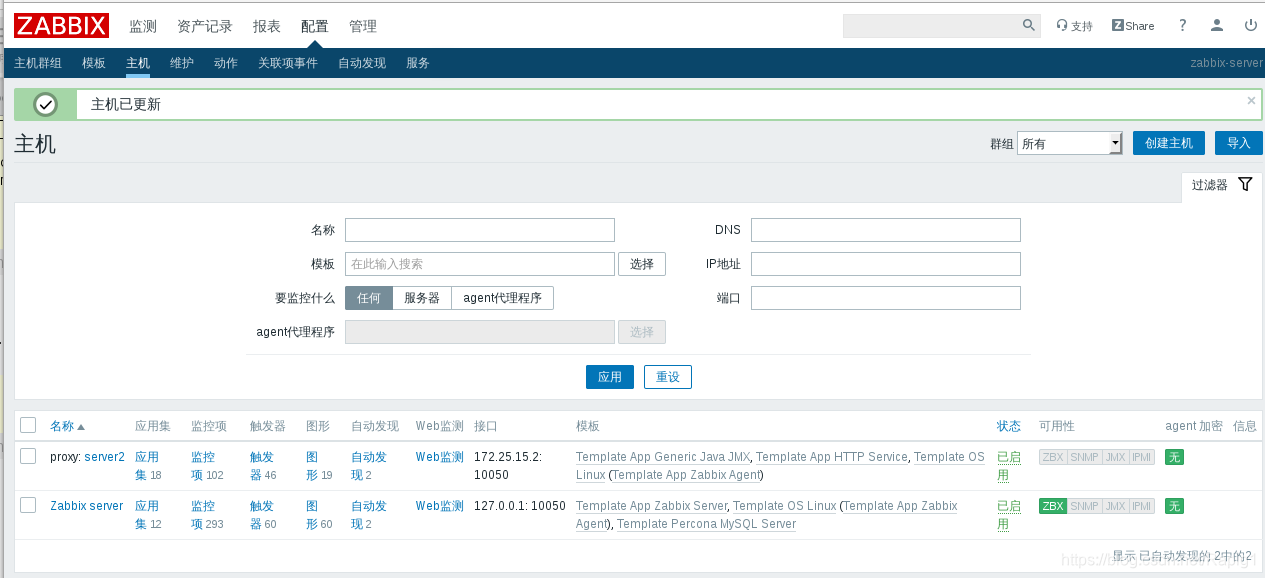Click the SNMP badge for server2
1265x578 pixels.
coord(1084,457)
